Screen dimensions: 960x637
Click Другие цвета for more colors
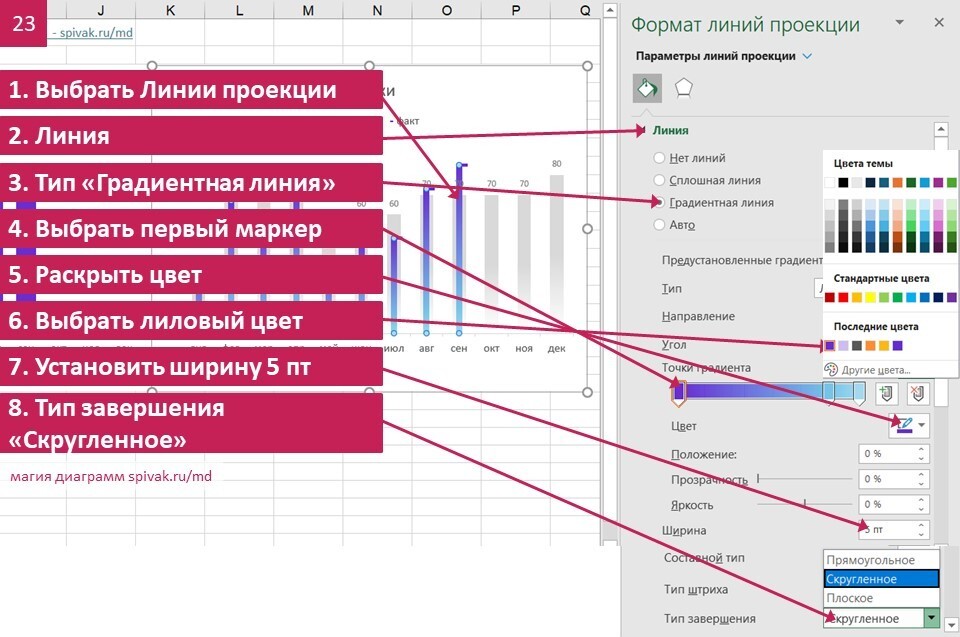tap(878, 369)
